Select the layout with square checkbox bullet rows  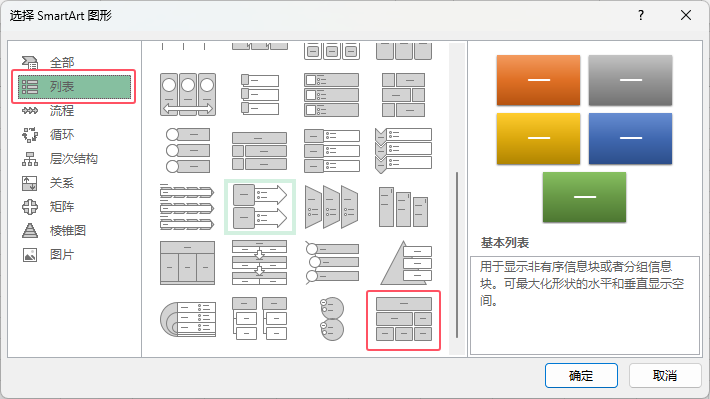pos(331,95)
